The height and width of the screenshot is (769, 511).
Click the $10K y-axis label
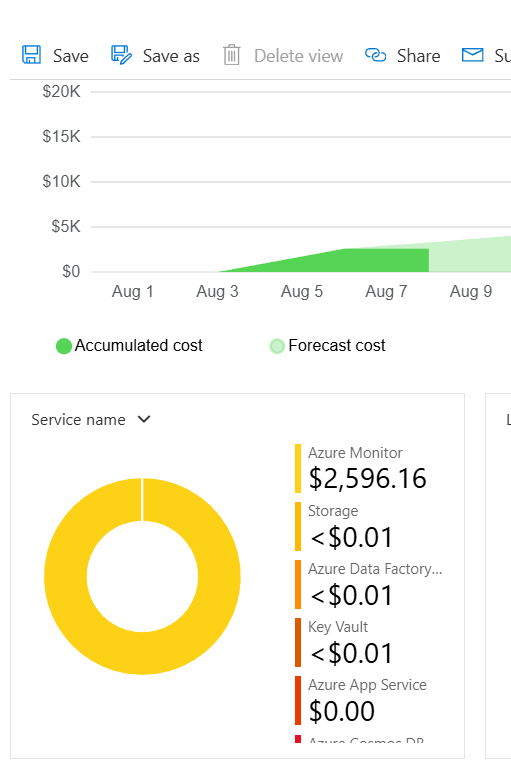[61, 181]
